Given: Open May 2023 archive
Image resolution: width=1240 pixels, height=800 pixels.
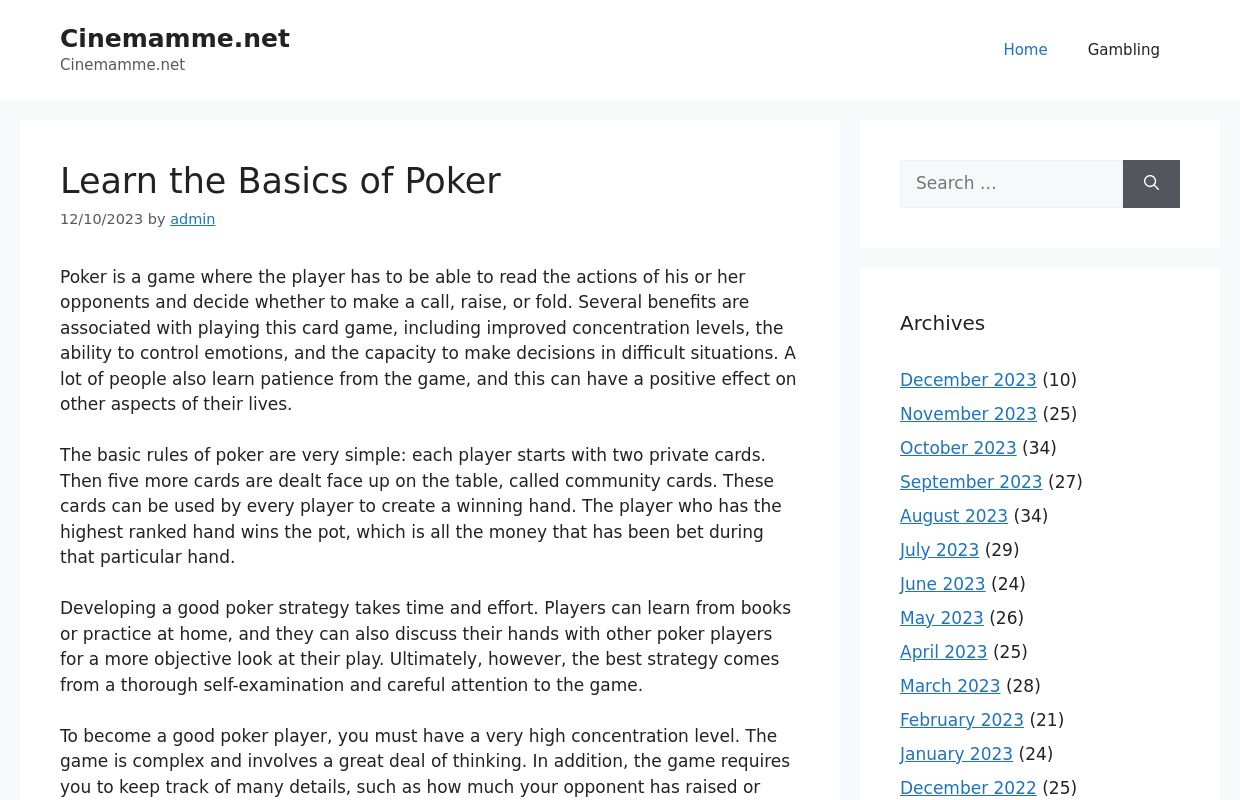Looking at the screenshot, I should [x=941, y=618].
